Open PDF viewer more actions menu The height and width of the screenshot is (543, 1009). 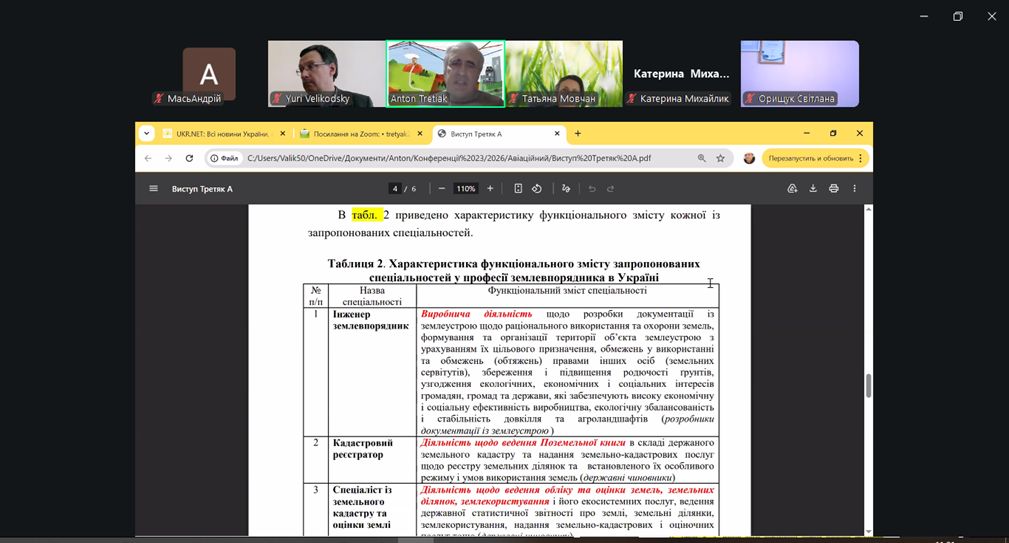pyautogui.click(x=854, y=188)
